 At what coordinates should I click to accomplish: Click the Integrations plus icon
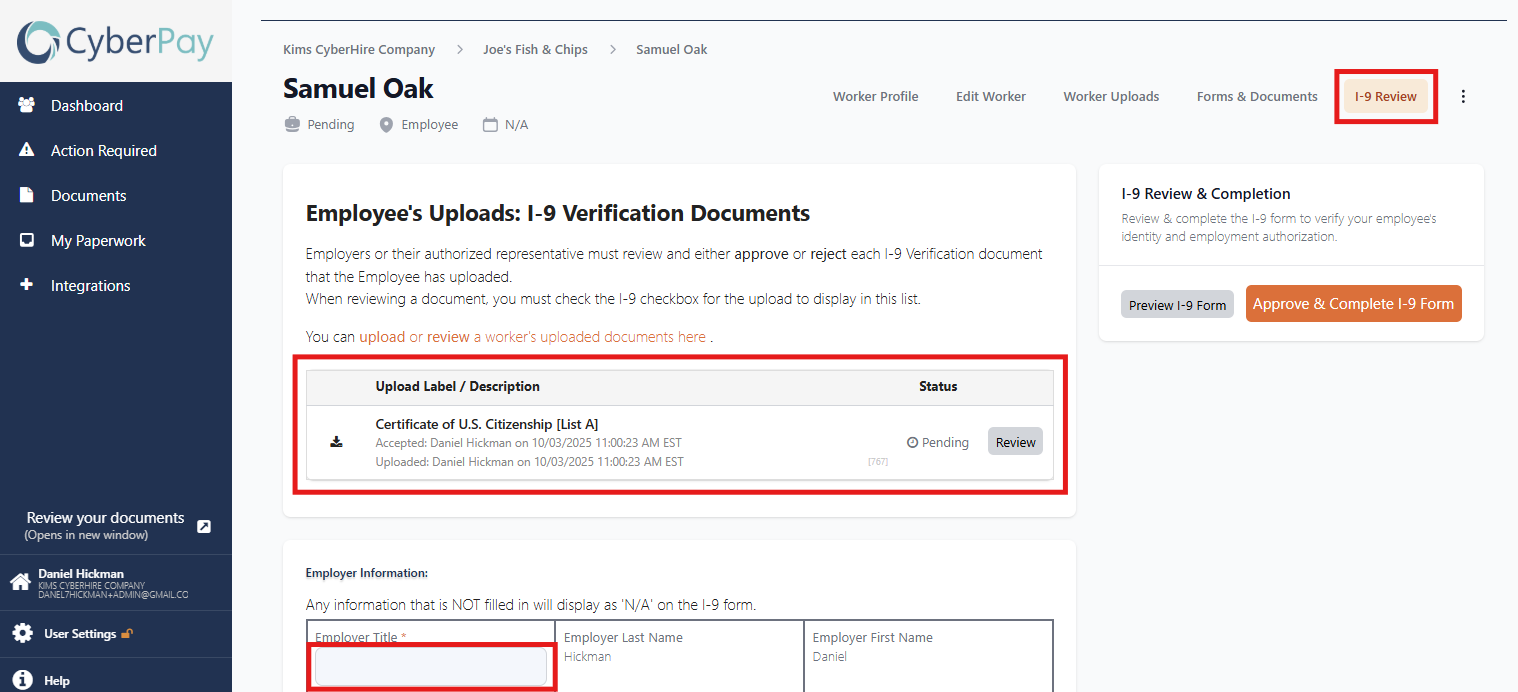pos(27,285)
